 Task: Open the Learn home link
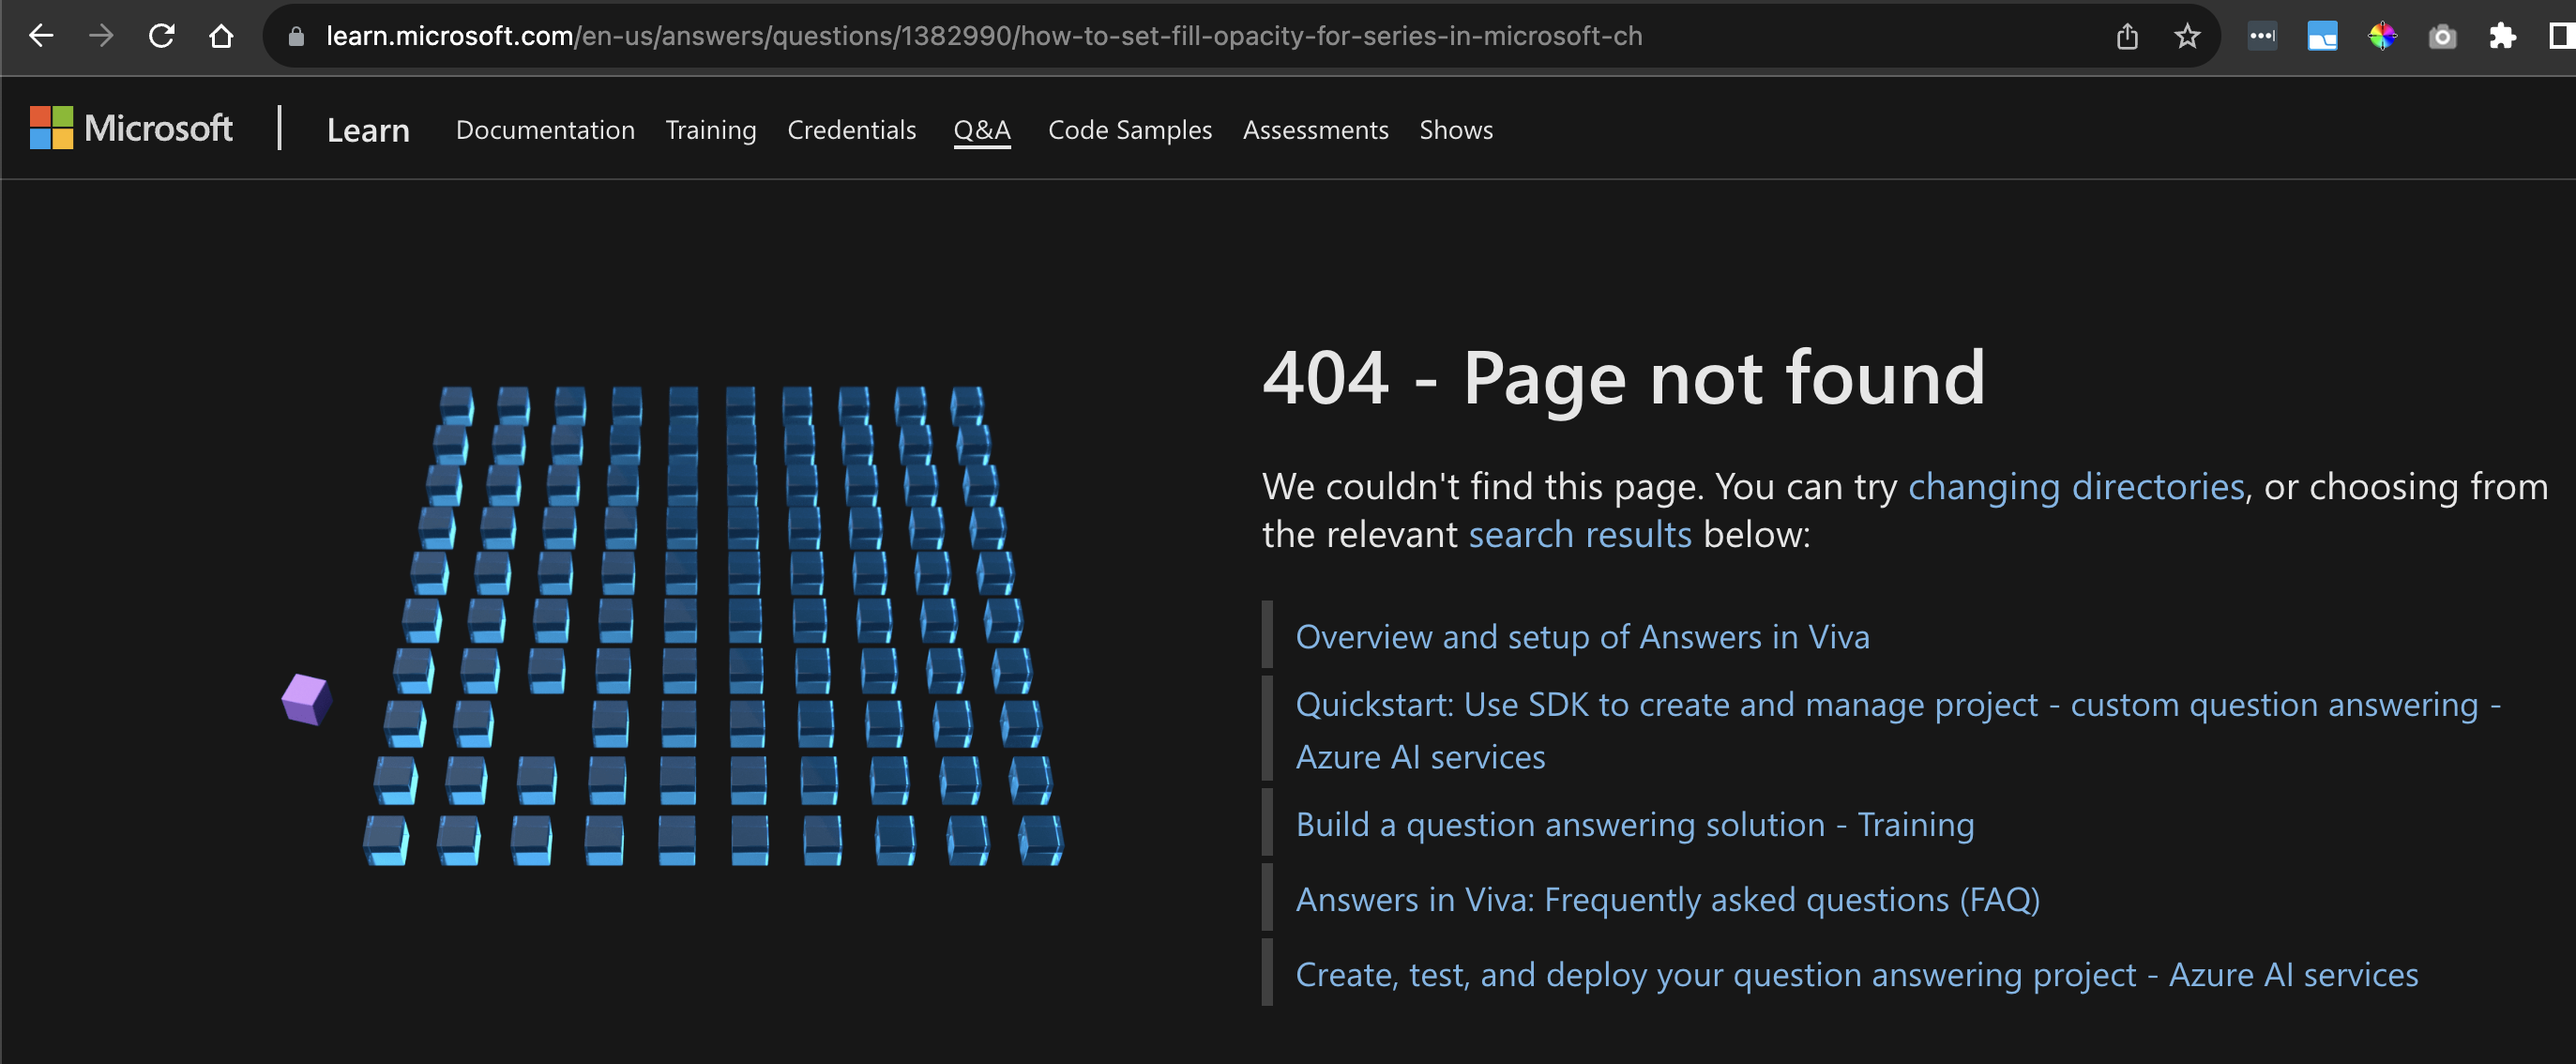point(368,130)
